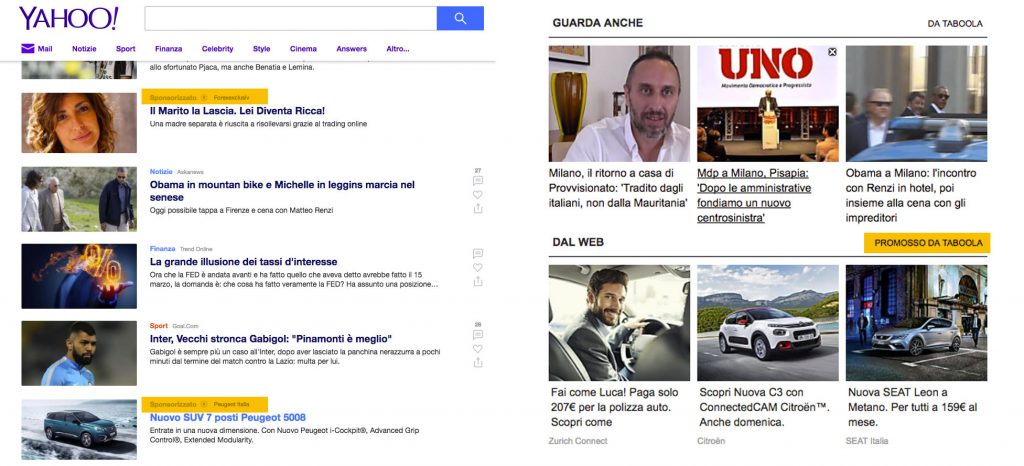The height and width of the screenshot is (466, 1024).
Task: Click the 'Sponsorizzato' label on the Forexexclusiv ad
Action: [x=173, y=97]
